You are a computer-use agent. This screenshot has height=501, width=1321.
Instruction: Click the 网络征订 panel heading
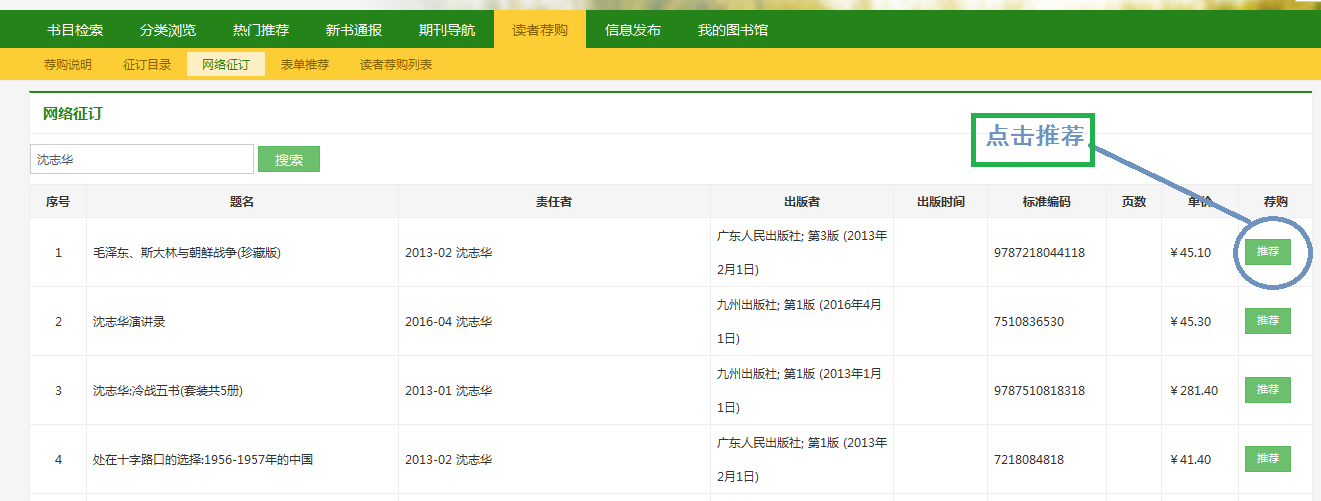(72, 114)
